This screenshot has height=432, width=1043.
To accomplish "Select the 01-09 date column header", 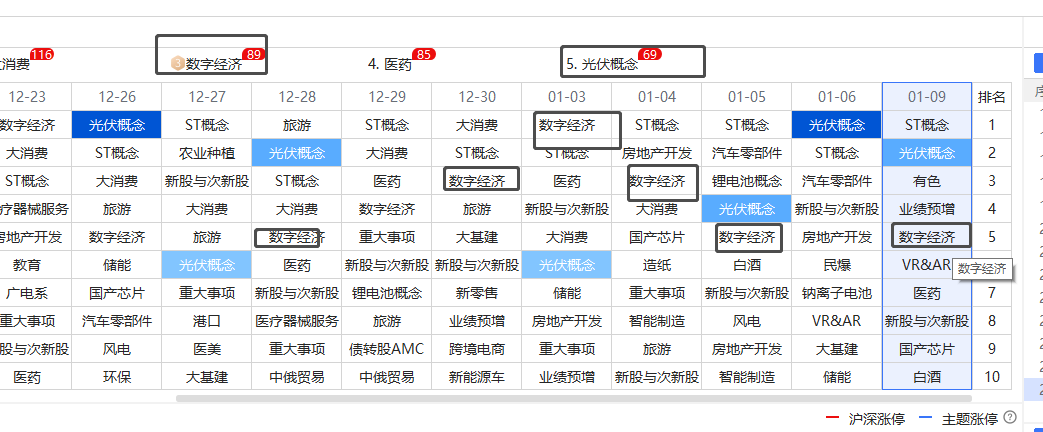I will click(x=927, y=97).
